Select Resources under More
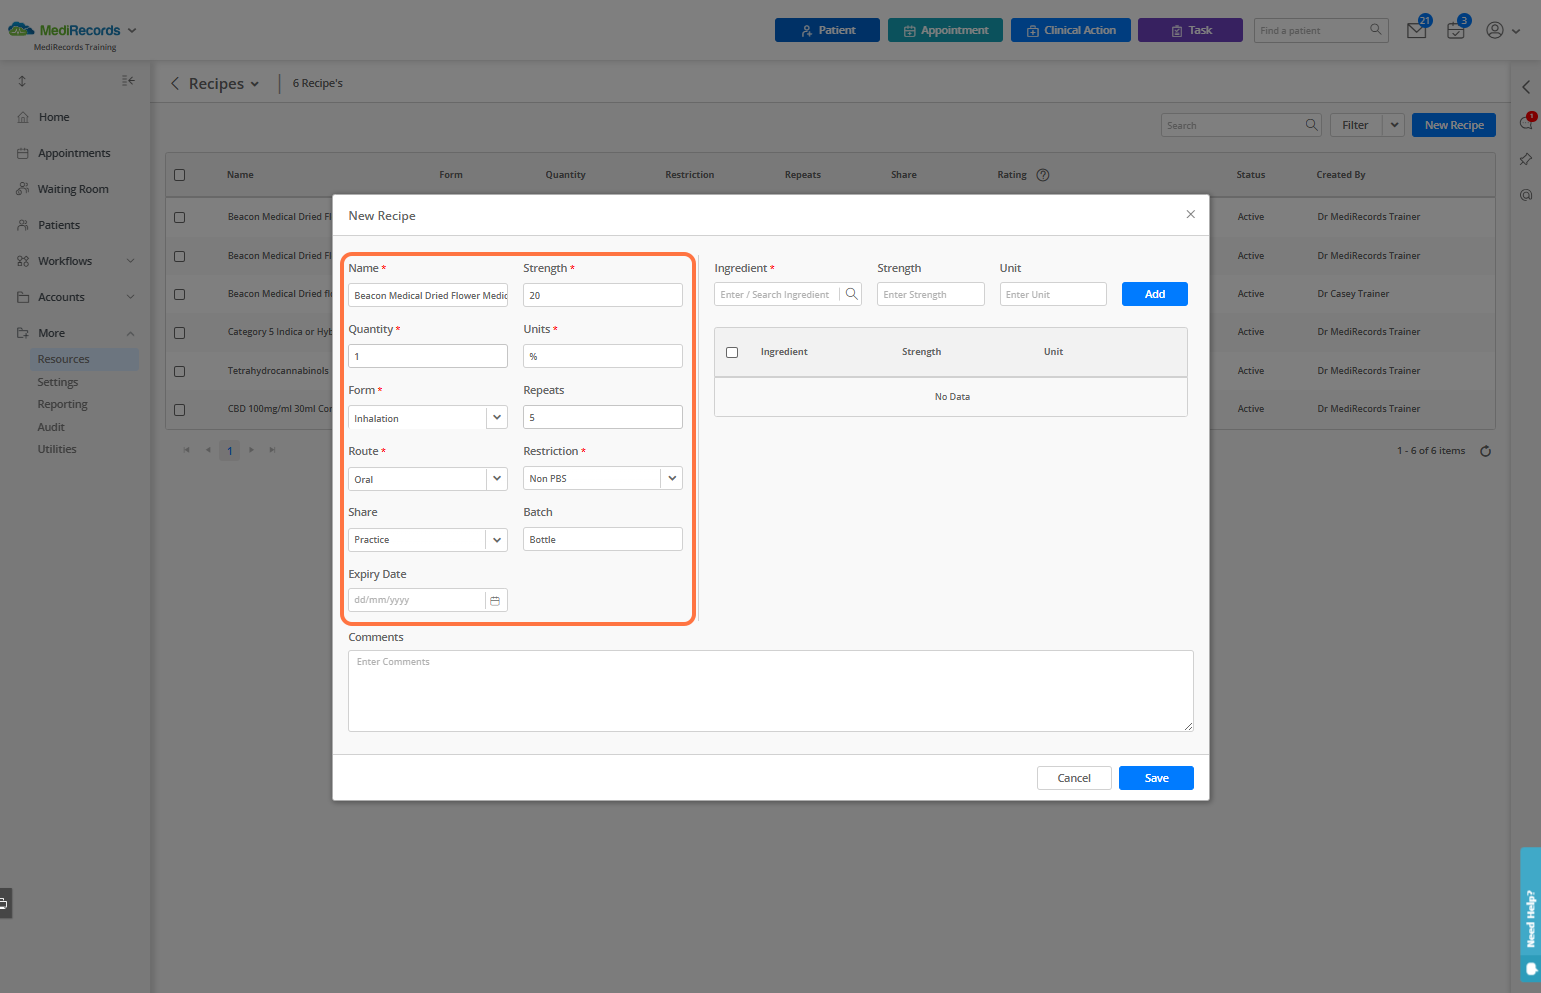The height and width of the screenshot is (993, 1541). [64, 359]
